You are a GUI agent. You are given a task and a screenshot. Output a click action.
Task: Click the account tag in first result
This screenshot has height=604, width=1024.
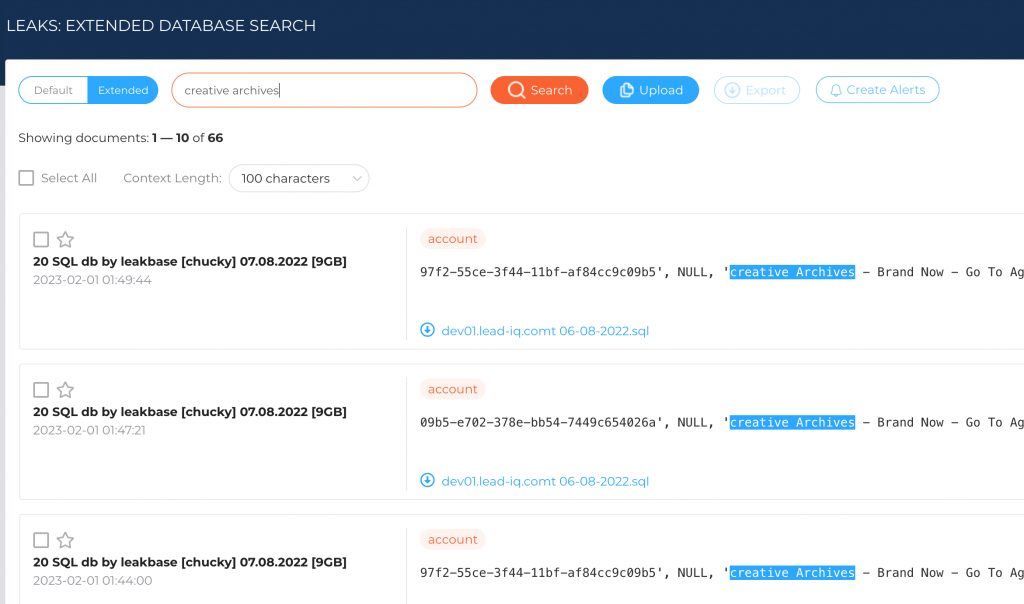(x=453, y=239)
